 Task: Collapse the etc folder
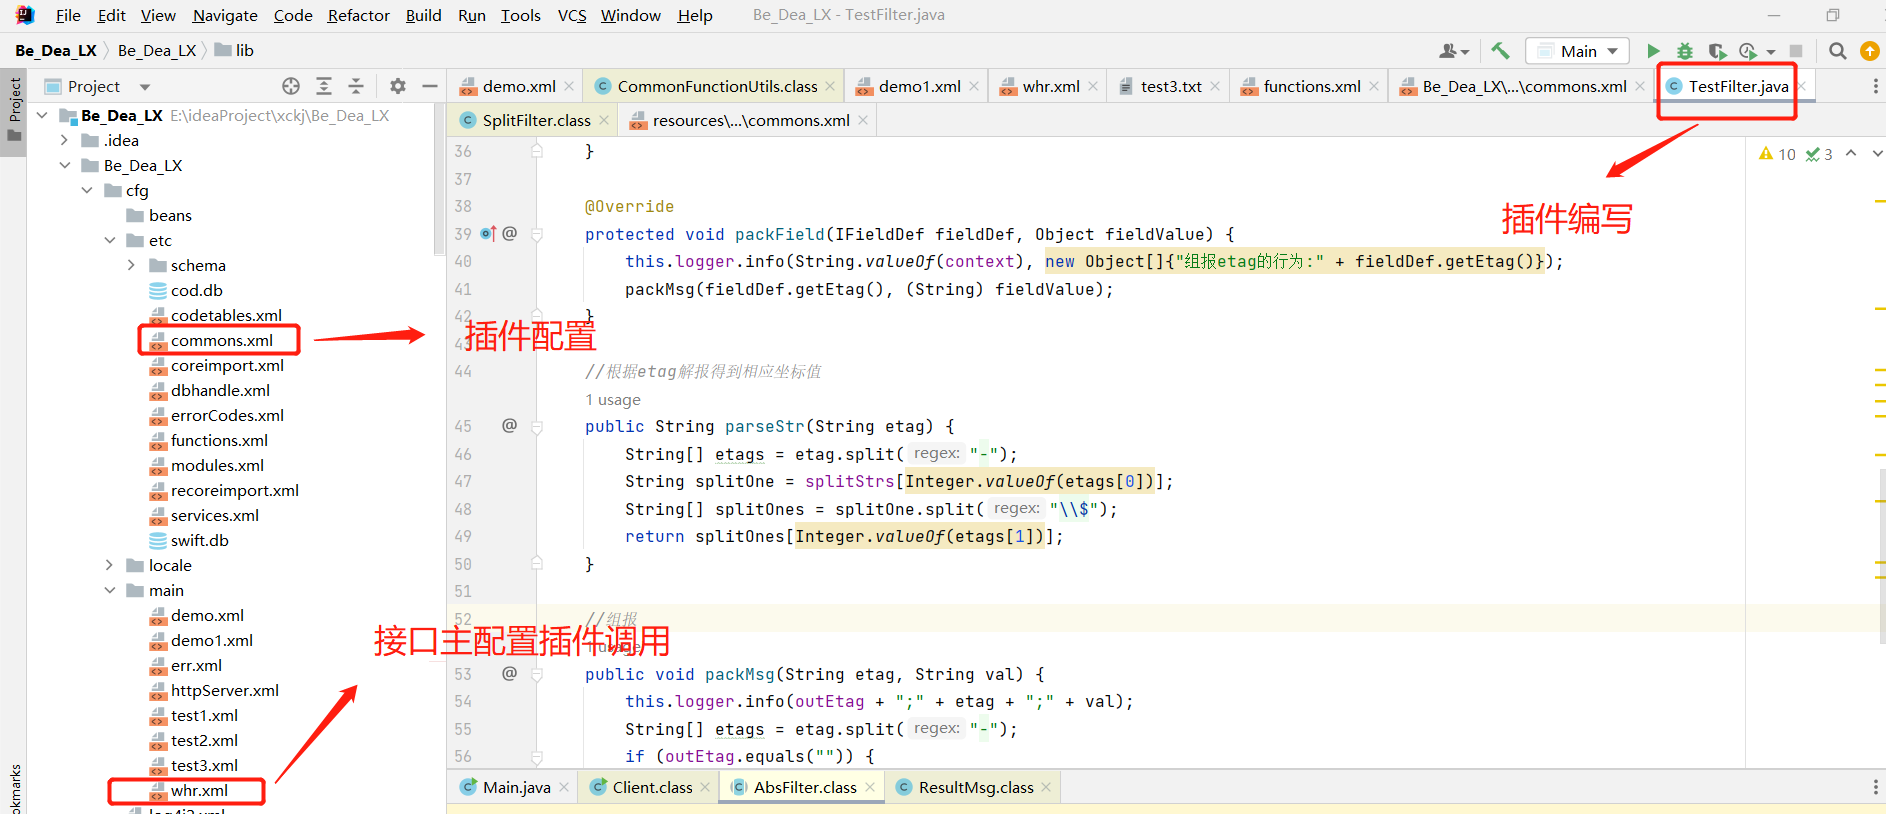(x=109, y=241)
